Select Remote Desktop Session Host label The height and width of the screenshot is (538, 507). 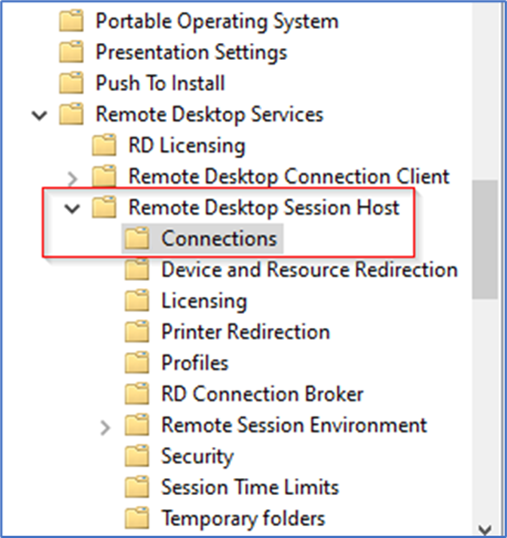(264, 208)
